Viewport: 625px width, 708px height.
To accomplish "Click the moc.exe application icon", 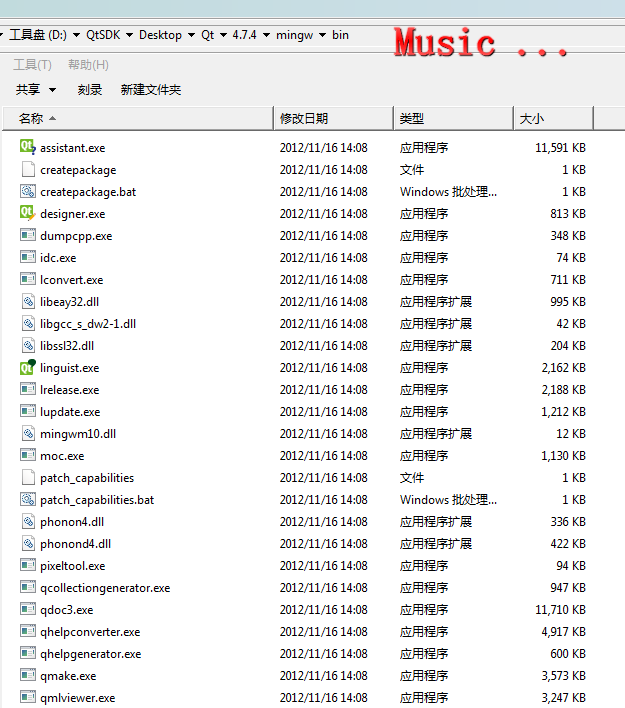I will click(x=28, y=455).
